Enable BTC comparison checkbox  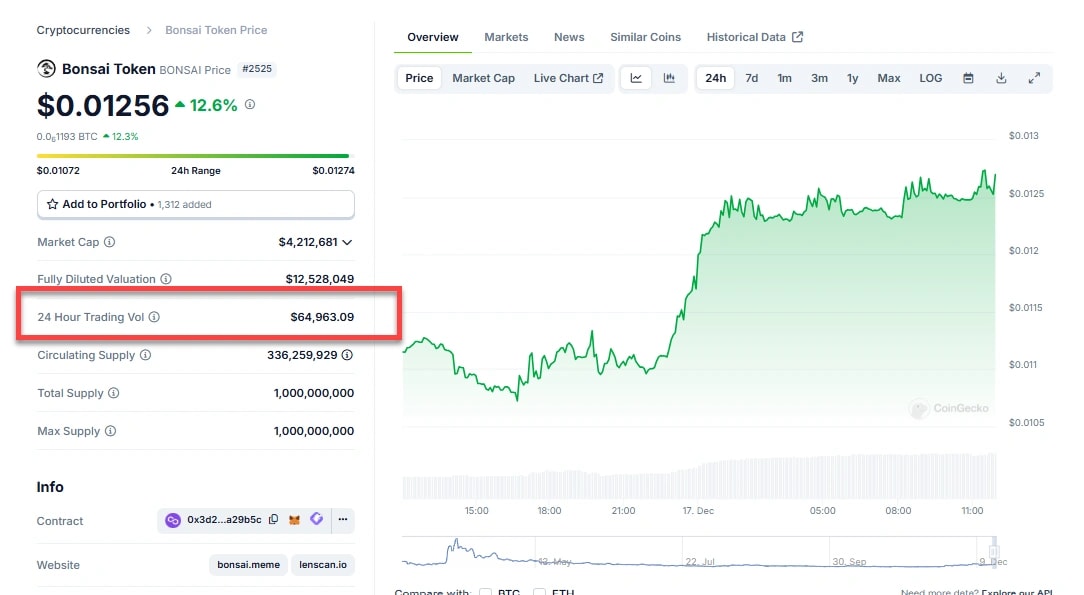click(485, 593)
